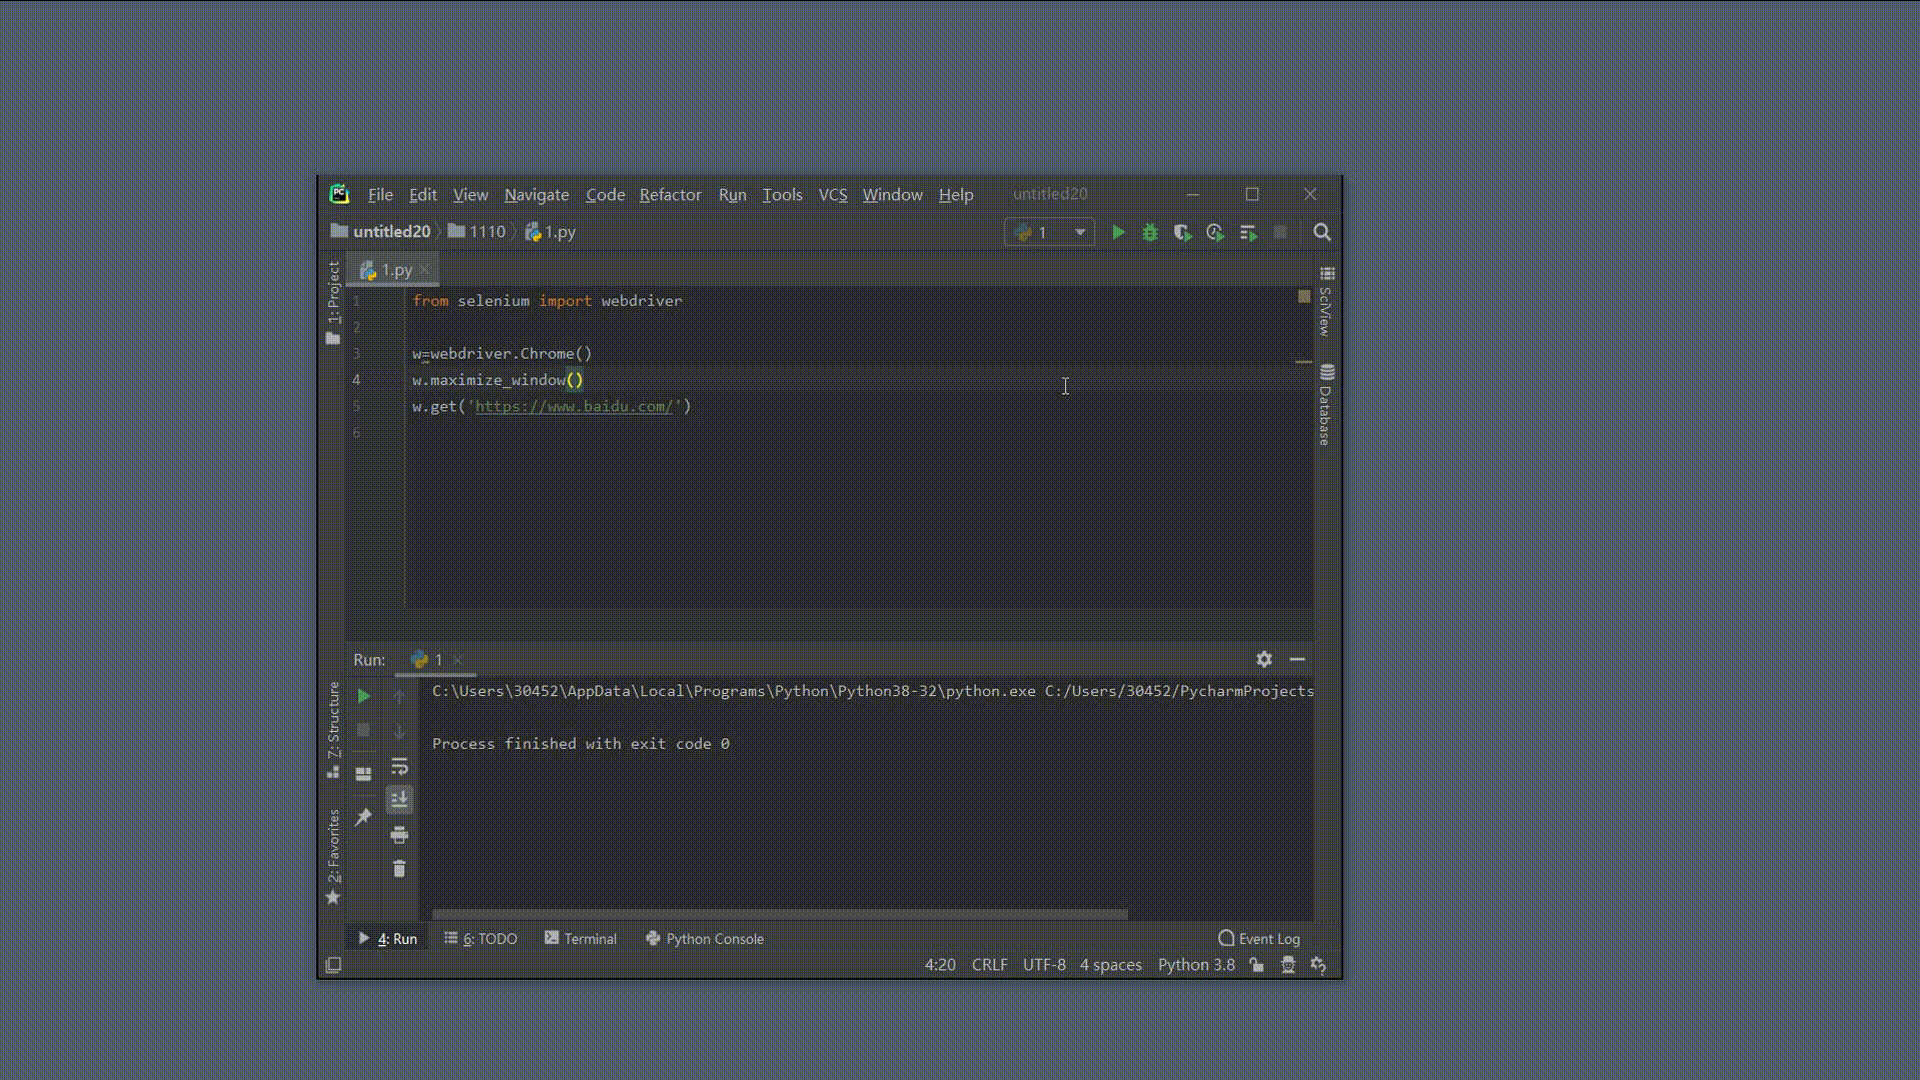Open the Refactor menu
The height and width of the screenshot is (1080, 1920).
pyautogui.click(x=670, y=195)
